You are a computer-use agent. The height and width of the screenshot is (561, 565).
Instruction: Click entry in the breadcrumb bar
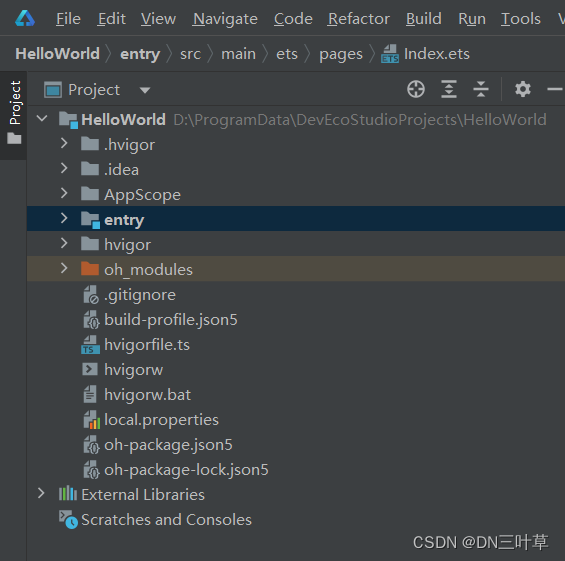coord(140,54)
